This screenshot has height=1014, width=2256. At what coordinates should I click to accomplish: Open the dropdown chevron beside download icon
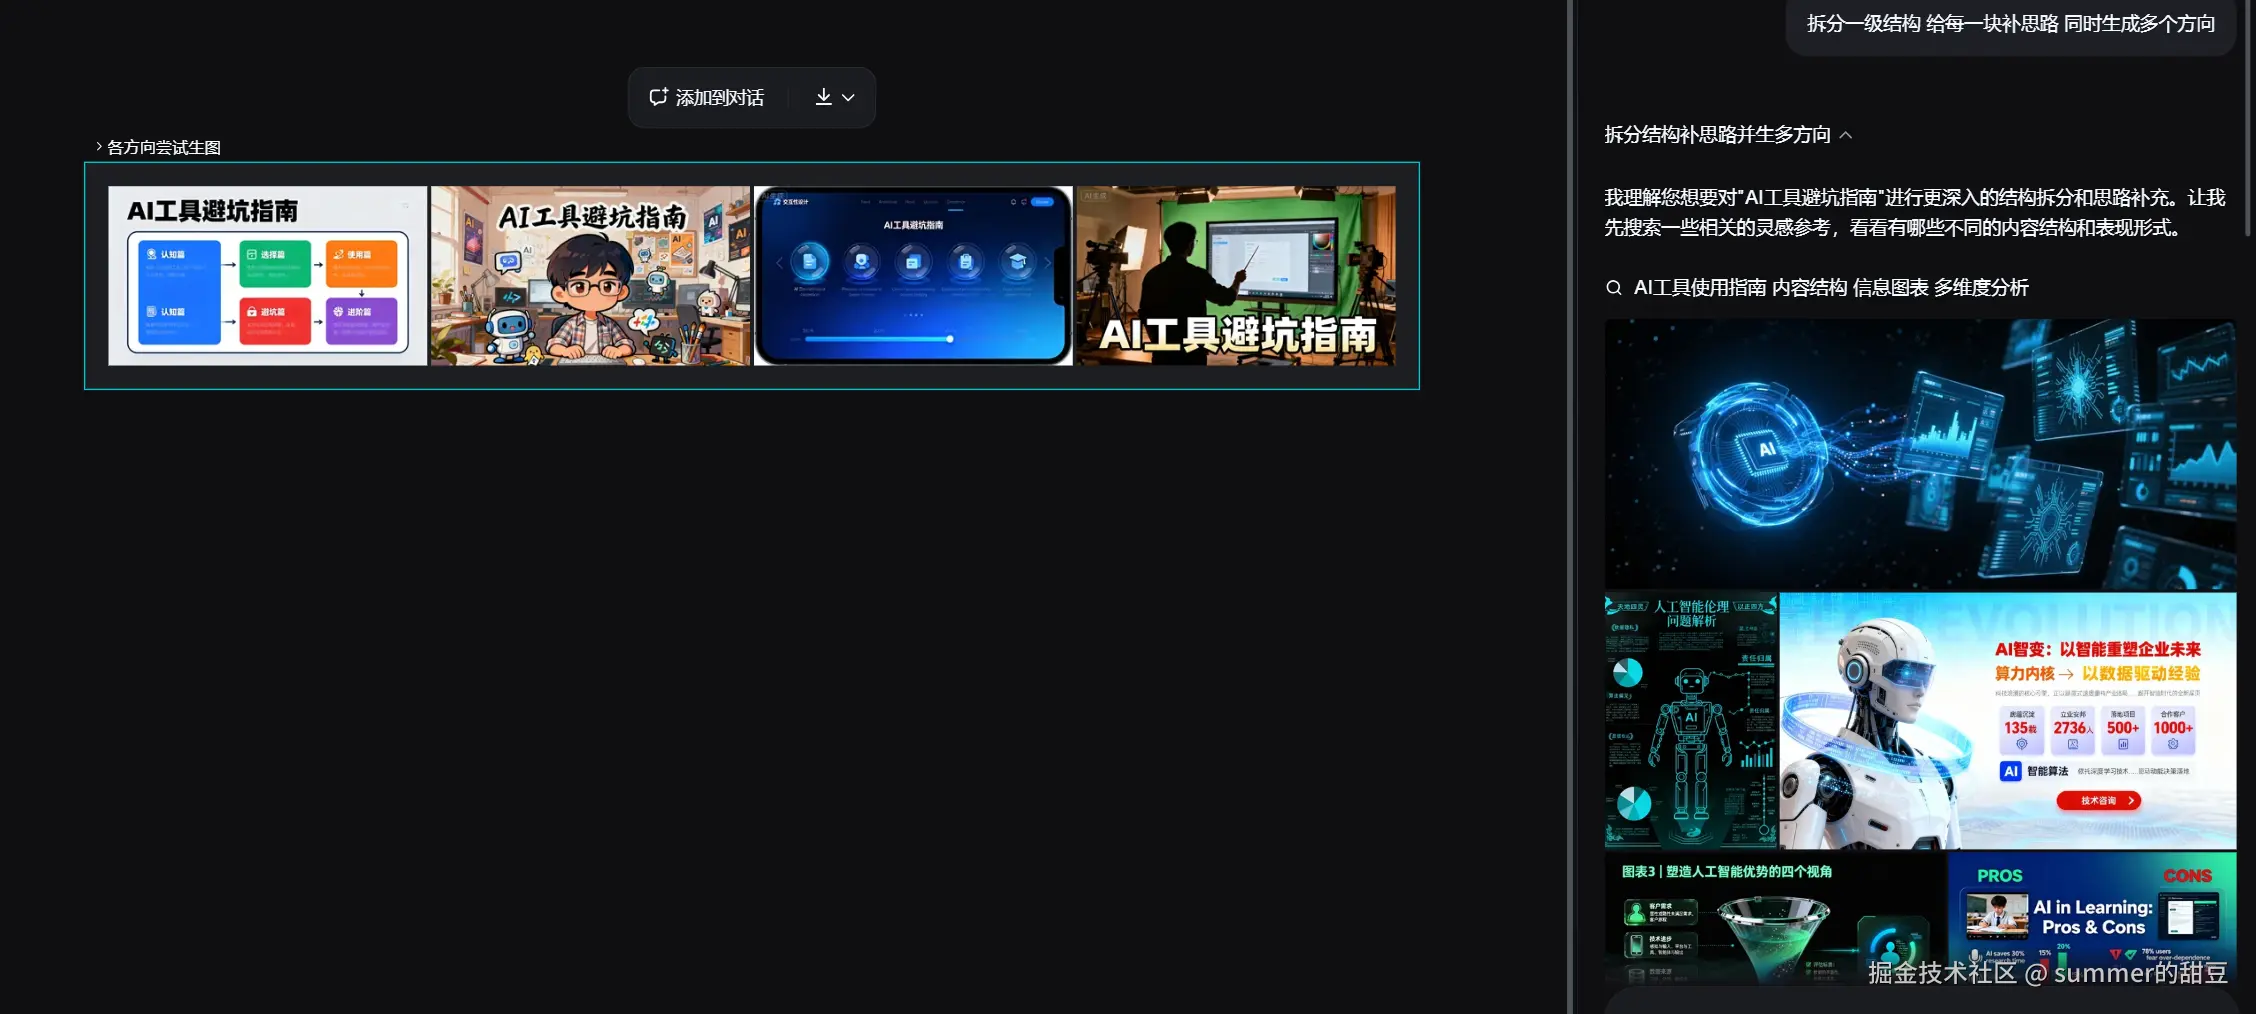coord(849,98)
